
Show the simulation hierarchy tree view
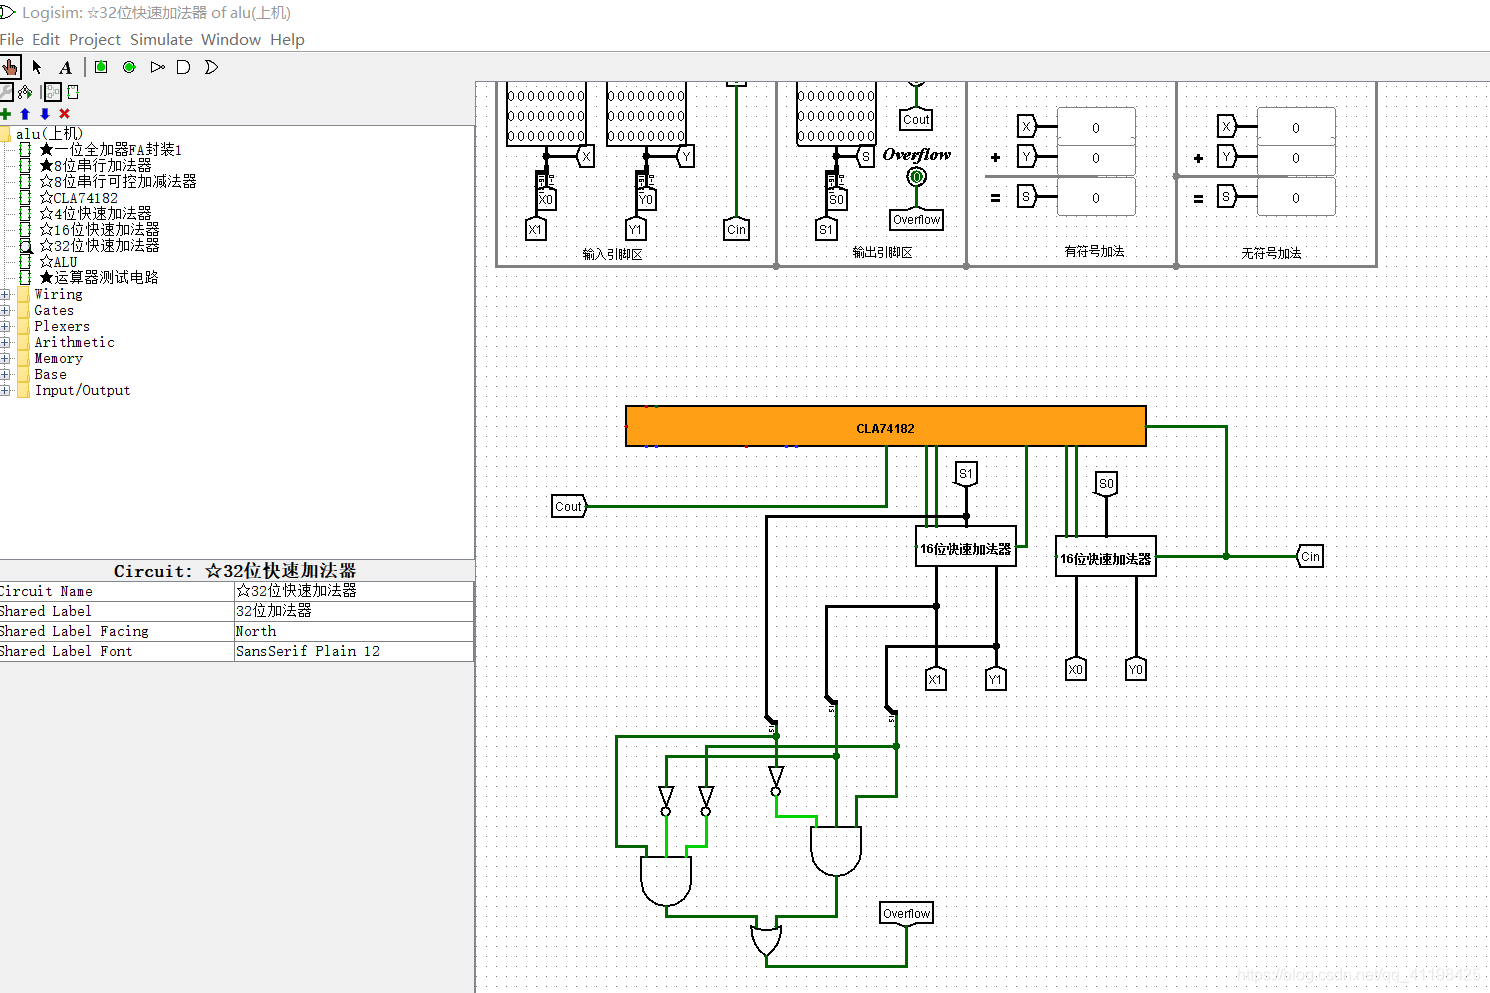(x=25, y=92)
